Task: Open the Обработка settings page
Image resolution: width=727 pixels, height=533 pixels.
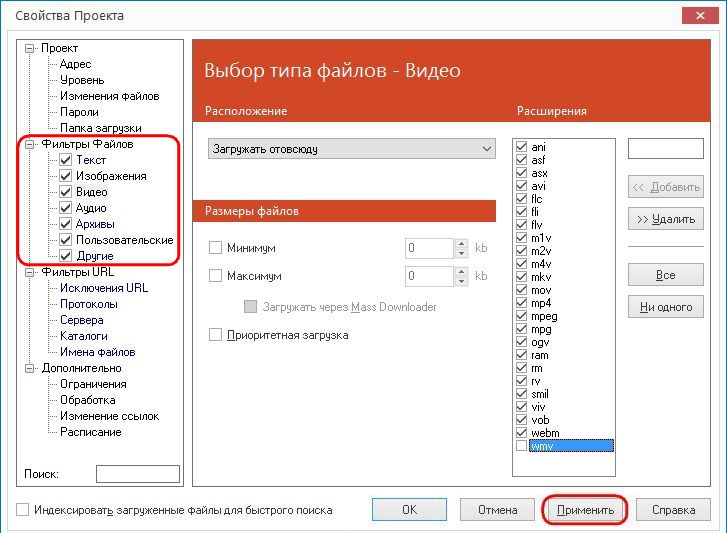Action: 88,400
